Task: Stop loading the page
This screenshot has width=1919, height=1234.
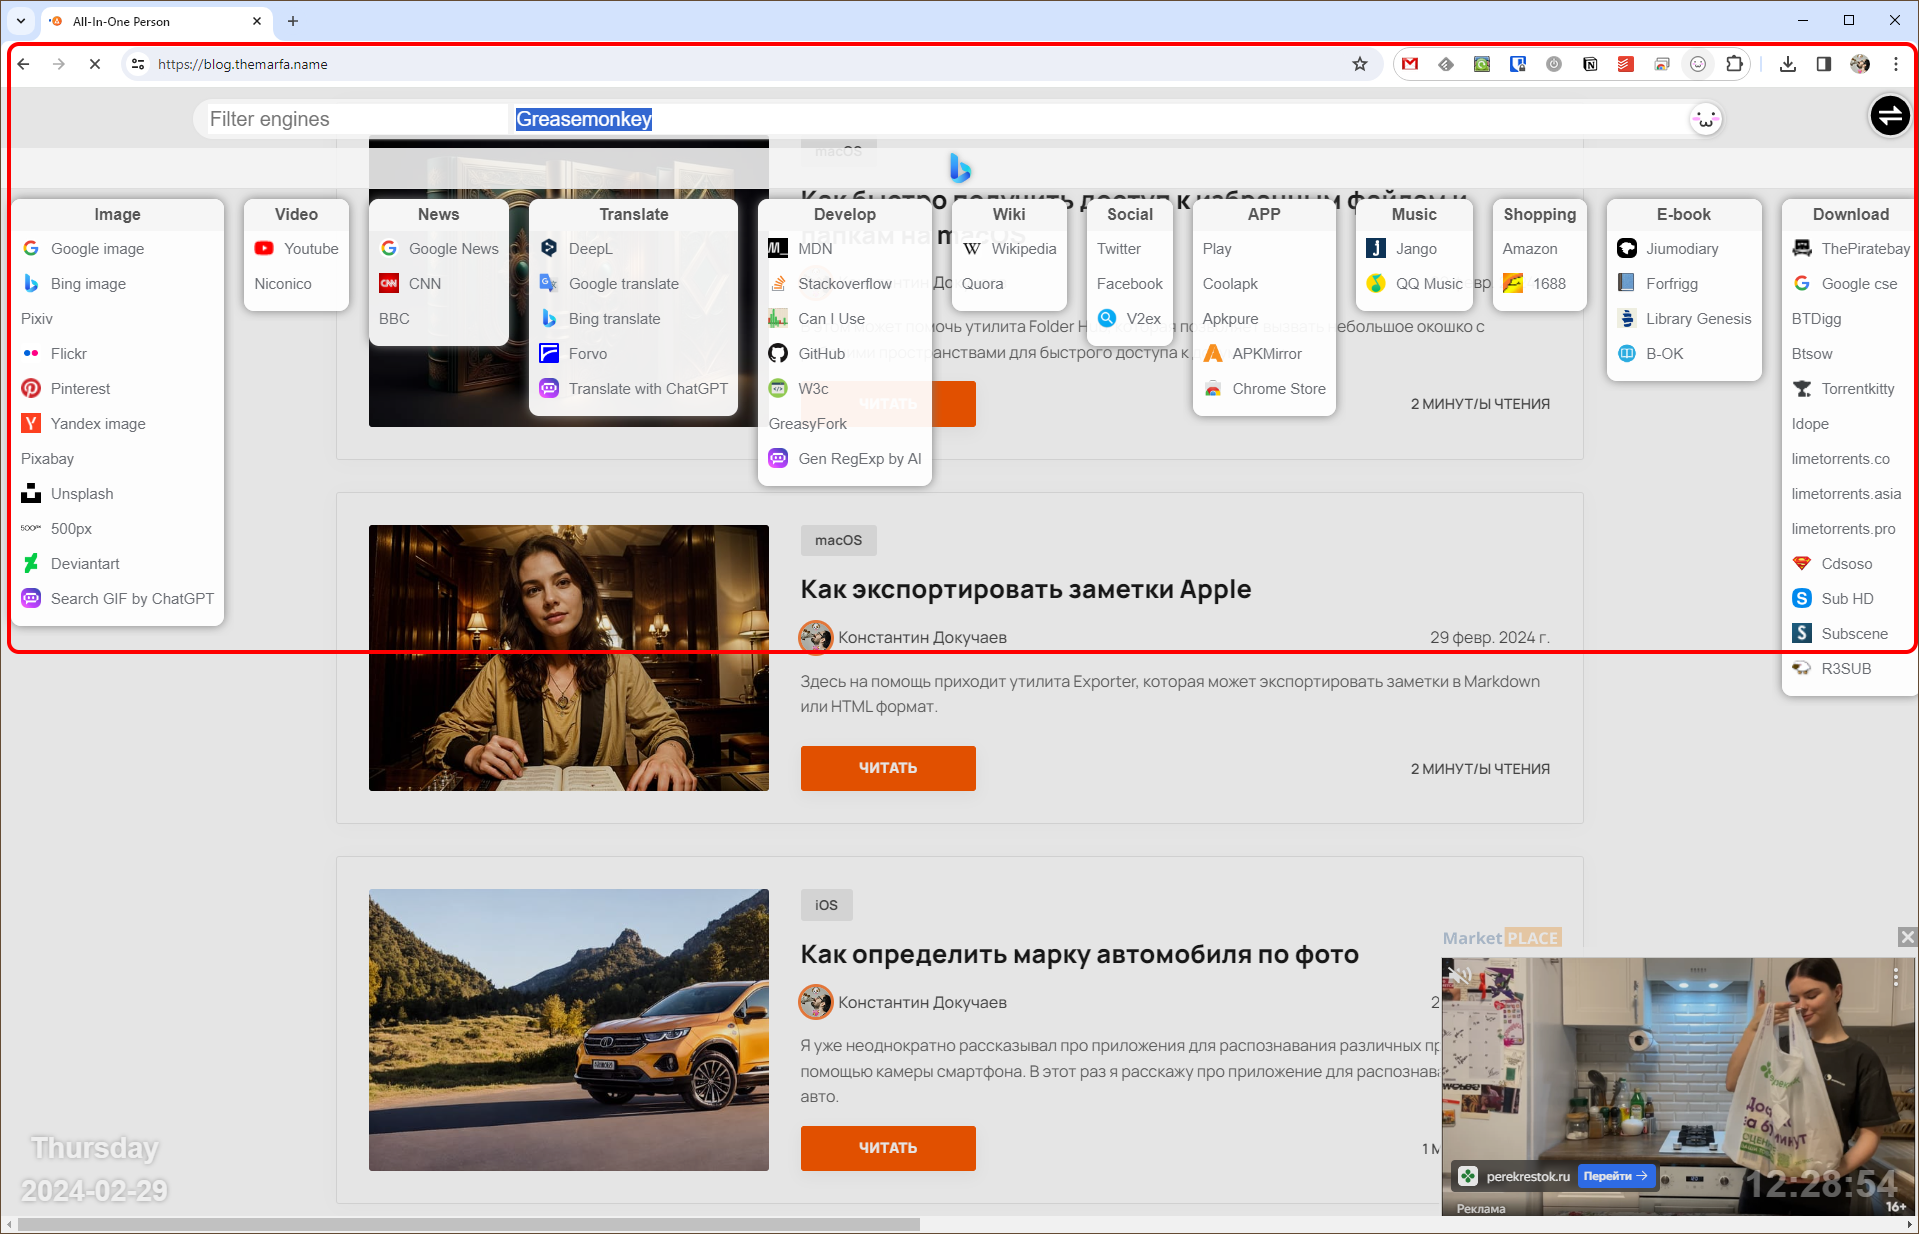Action: pyautogui.click(x=95, y=64)
